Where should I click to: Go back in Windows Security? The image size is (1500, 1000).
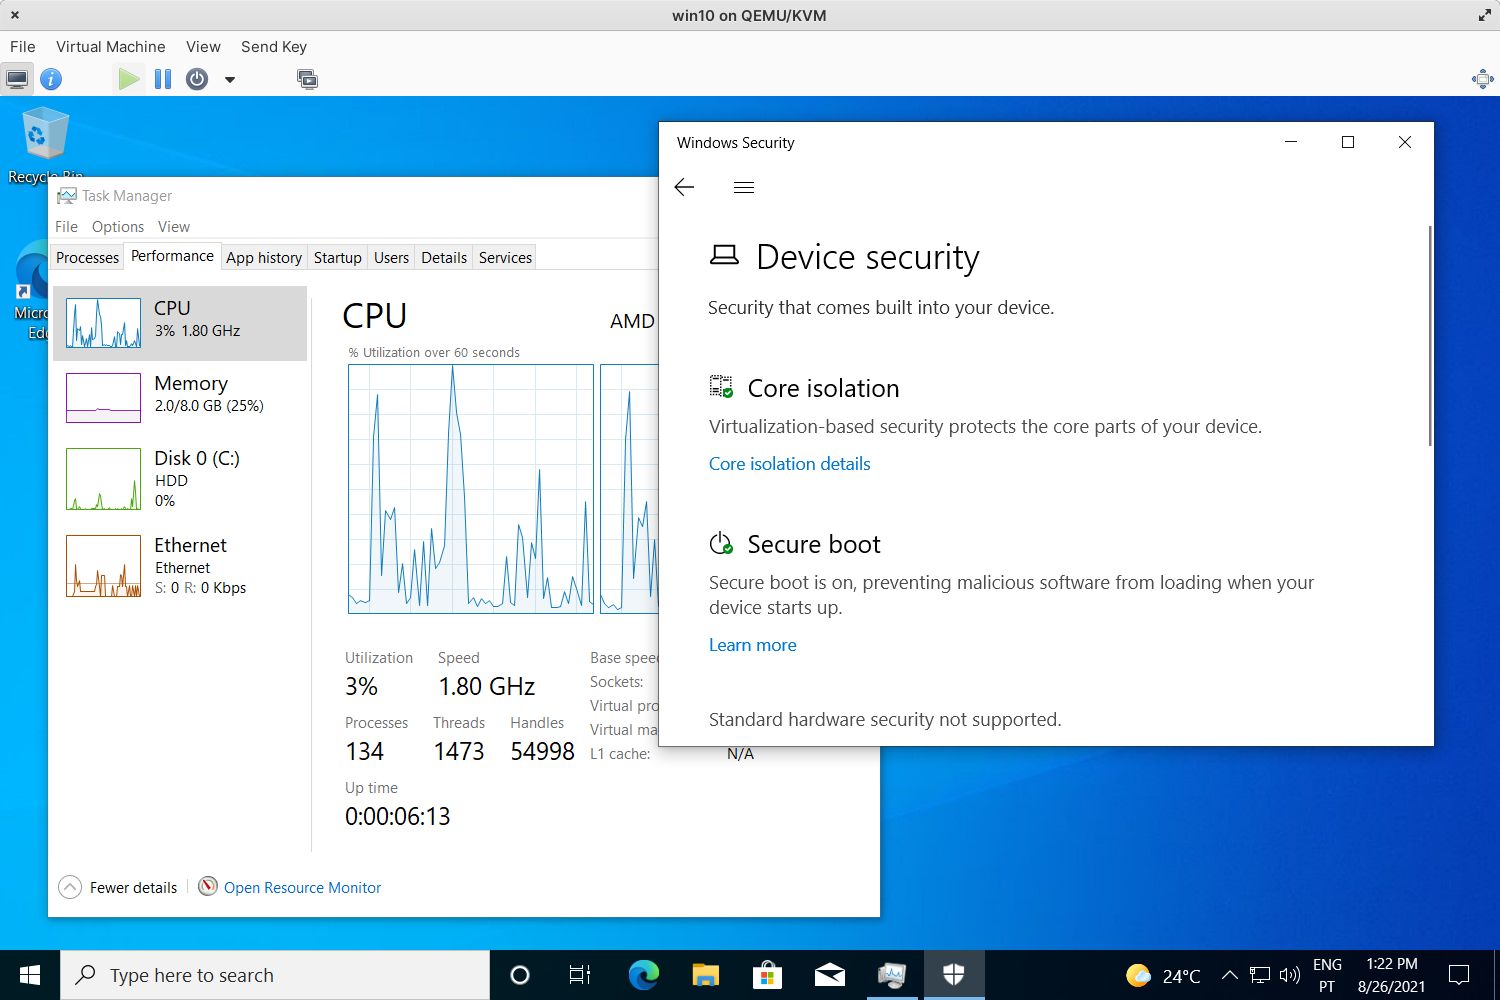coord(684,187)
